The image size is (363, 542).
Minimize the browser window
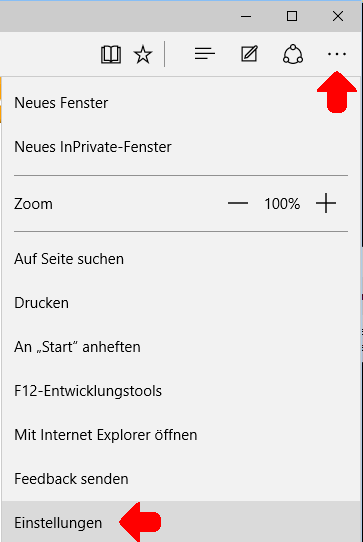246,16
